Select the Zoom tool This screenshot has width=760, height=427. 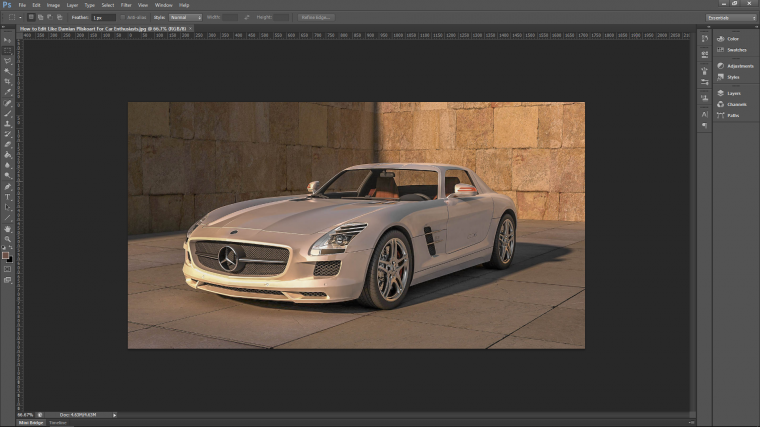pos(7,239)
